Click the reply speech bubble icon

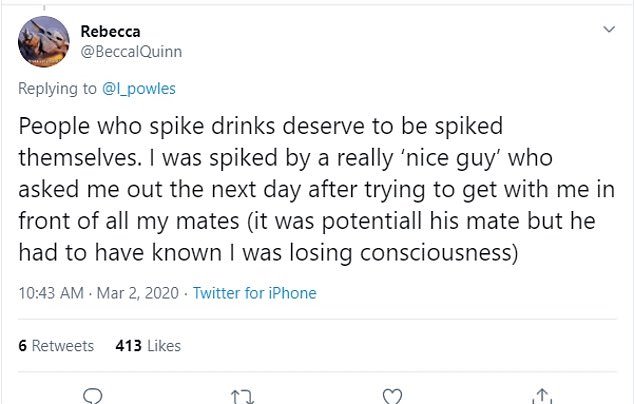click(94, 394)
